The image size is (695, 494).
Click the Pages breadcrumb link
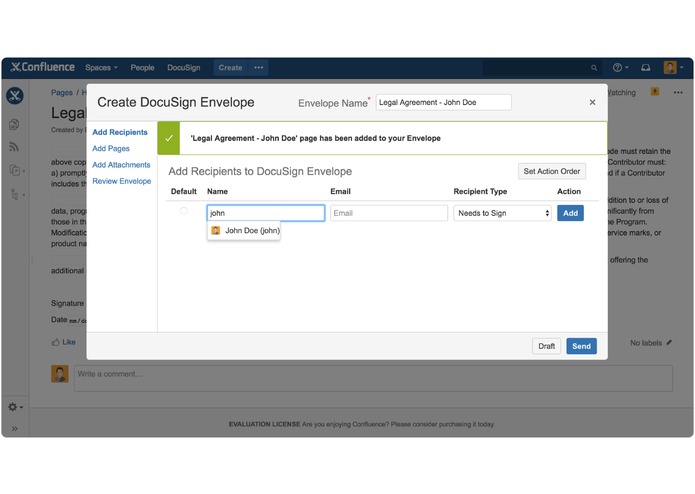(62, 93)
